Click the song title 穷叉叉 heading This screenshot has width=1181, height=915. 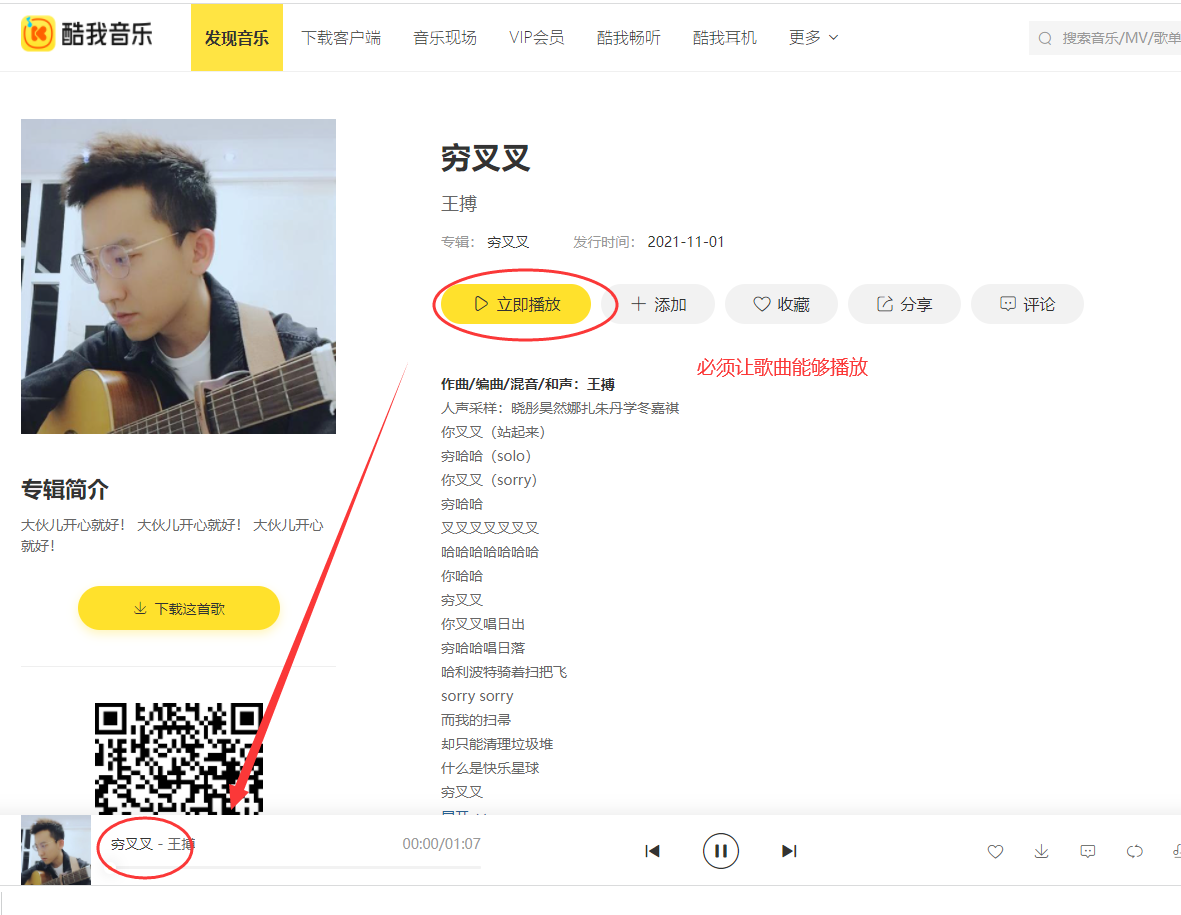coord(485,158)
